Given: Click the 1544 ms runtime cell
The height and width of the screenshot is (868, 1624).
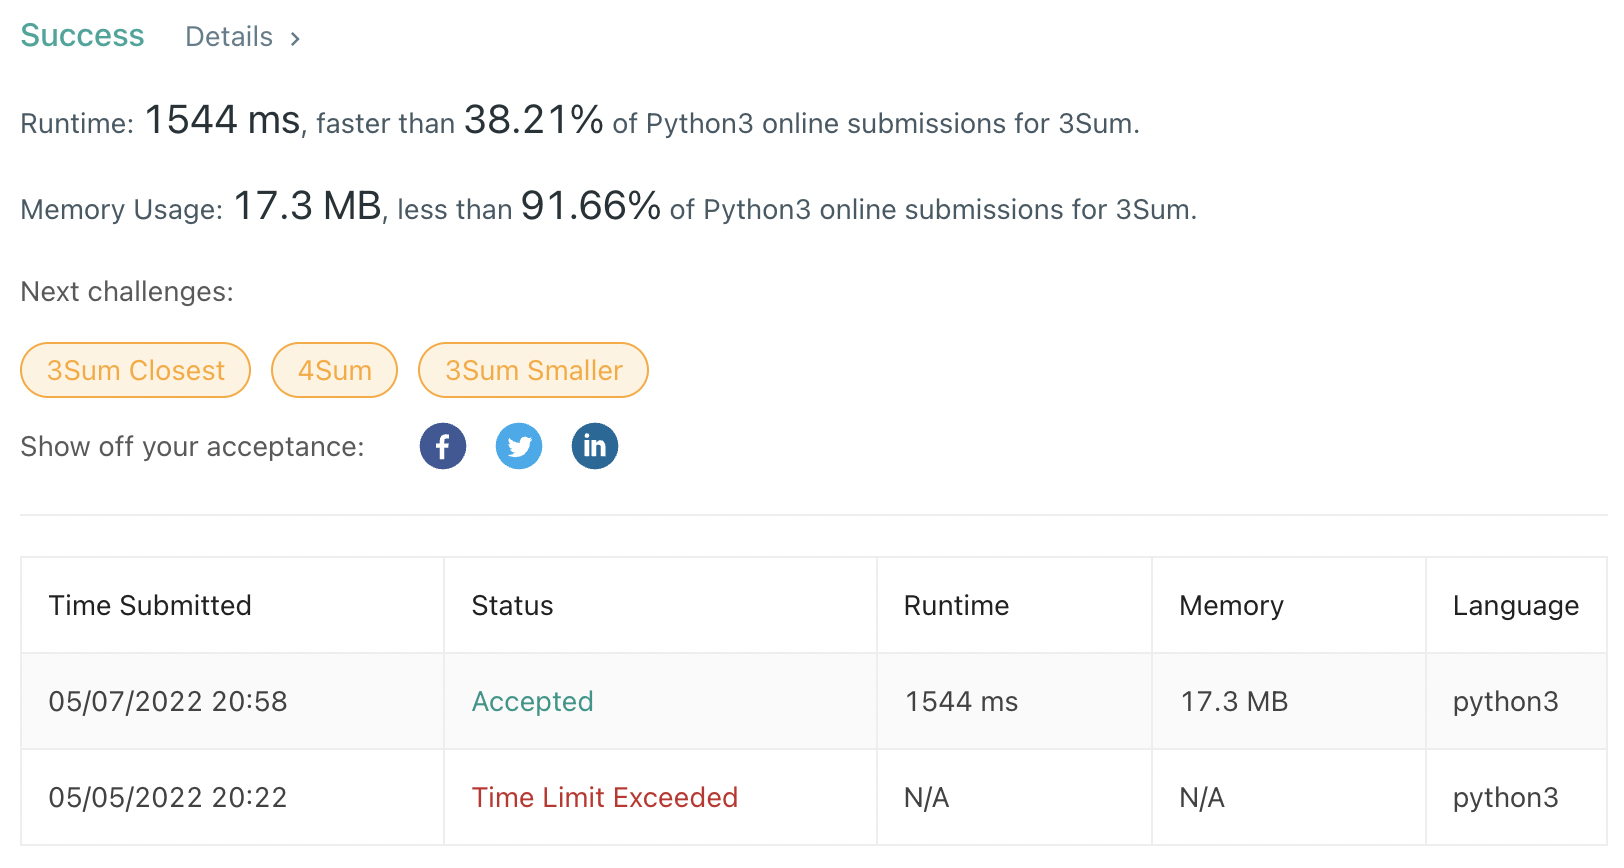Looking at the screenshot, I should (x=962, y=701).
